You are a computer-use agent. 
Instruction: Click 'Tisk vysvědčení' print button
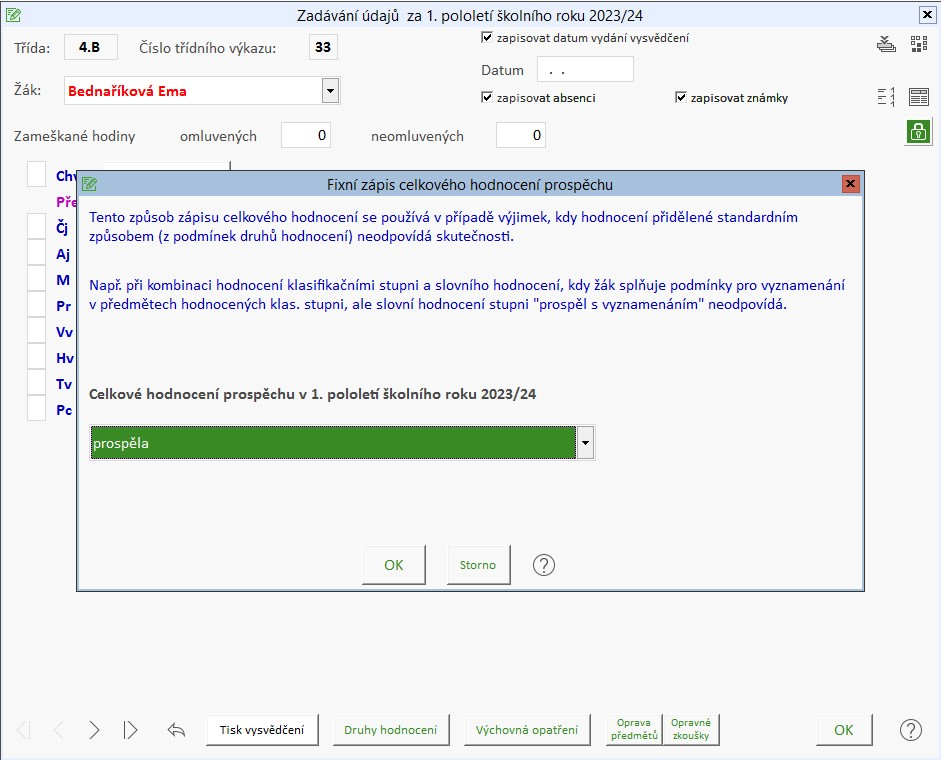pos(262,730)
